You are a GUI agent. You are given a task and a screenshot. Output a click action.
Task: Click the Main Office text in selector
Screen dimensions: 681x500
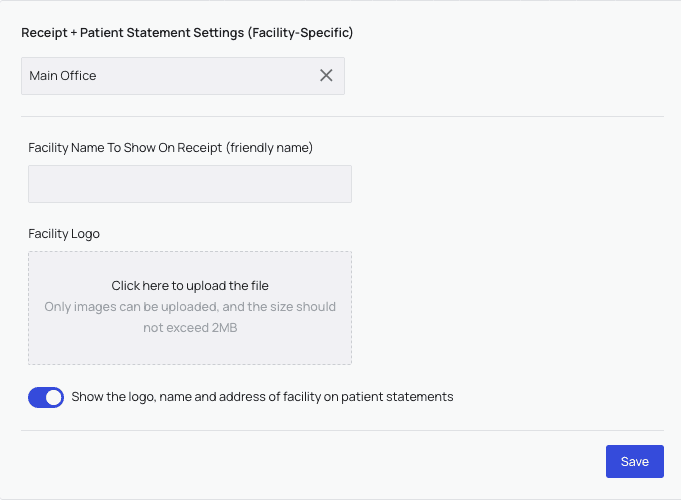[x=63, y=76]
